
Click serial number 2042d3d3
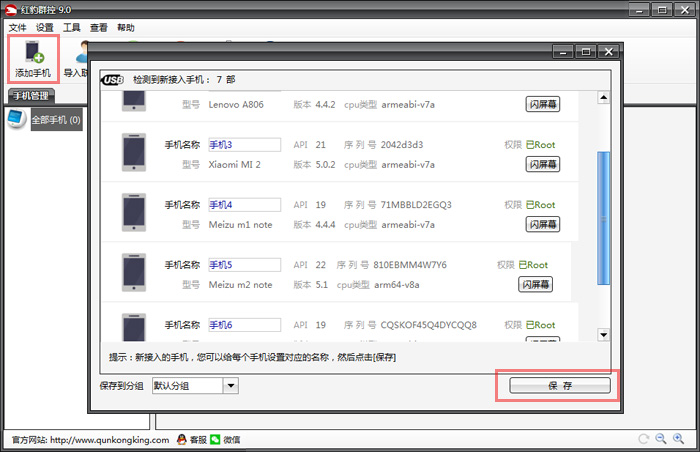[402, 145]
